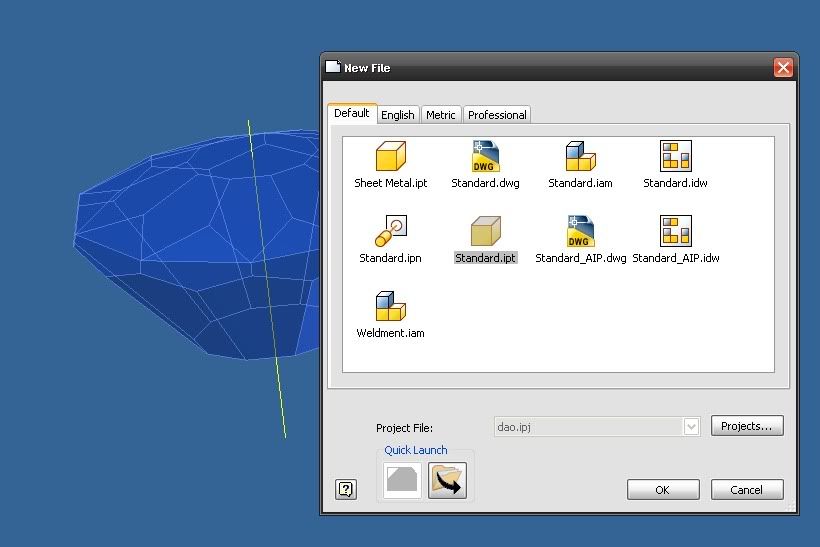Select the Standard.iam assembly template
The image size is (820, 547).
click(x=580, y=158)
